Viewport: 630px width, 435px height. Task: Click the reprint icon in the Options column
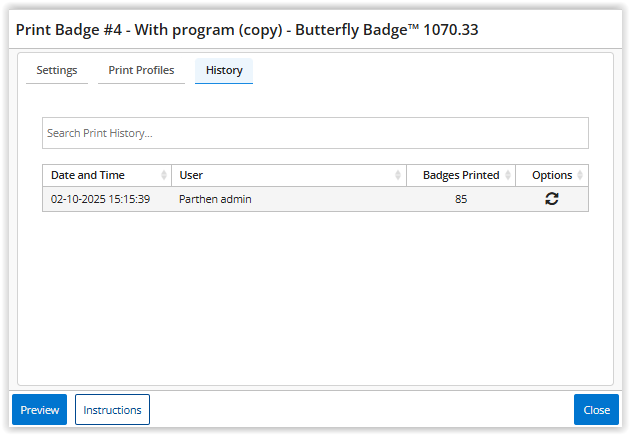tap(551, 199)
